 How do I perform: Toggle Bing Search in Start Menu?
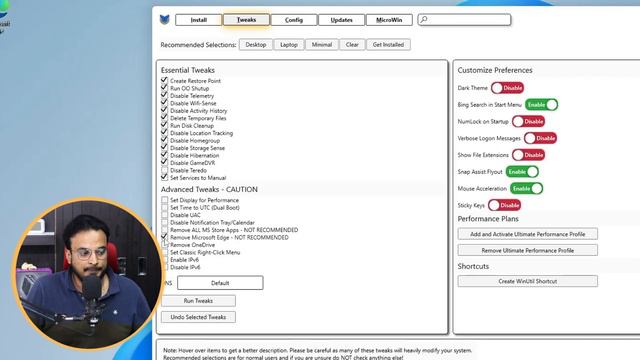[541, 104]
